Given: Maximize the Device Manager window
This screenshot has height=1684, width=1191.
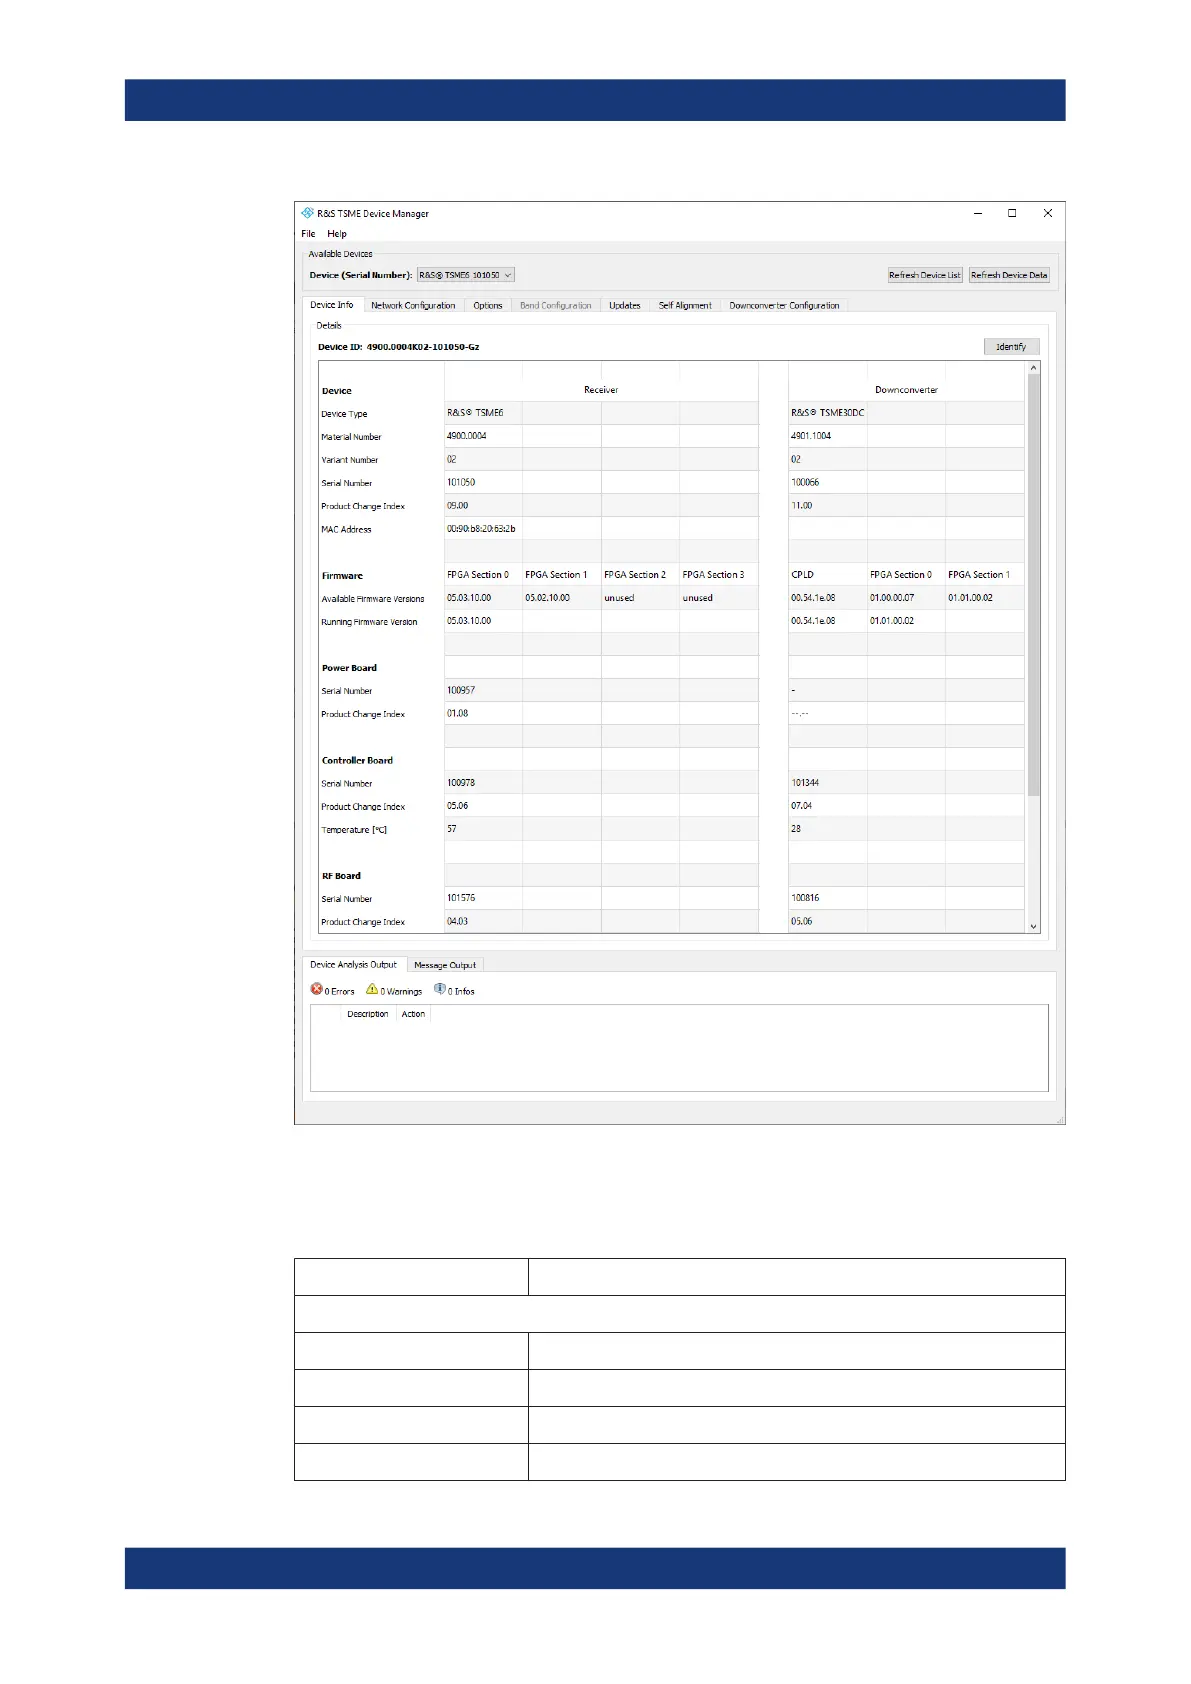Looking at the screenshot, I should [x=1012, y=213].
